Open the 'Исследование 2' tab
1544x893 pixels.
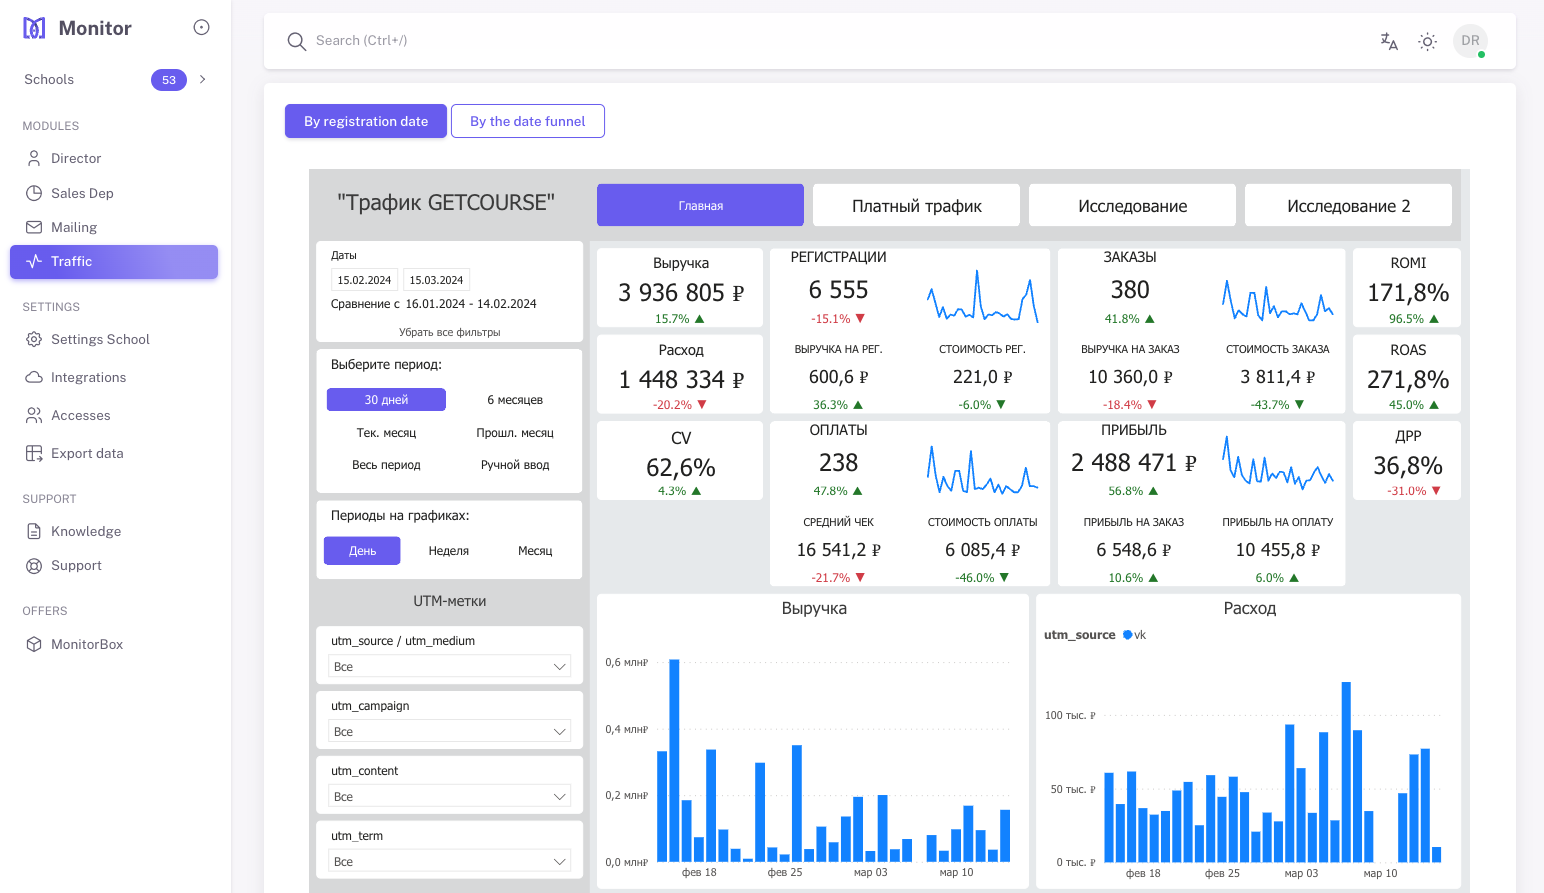tap(1347, 205)
